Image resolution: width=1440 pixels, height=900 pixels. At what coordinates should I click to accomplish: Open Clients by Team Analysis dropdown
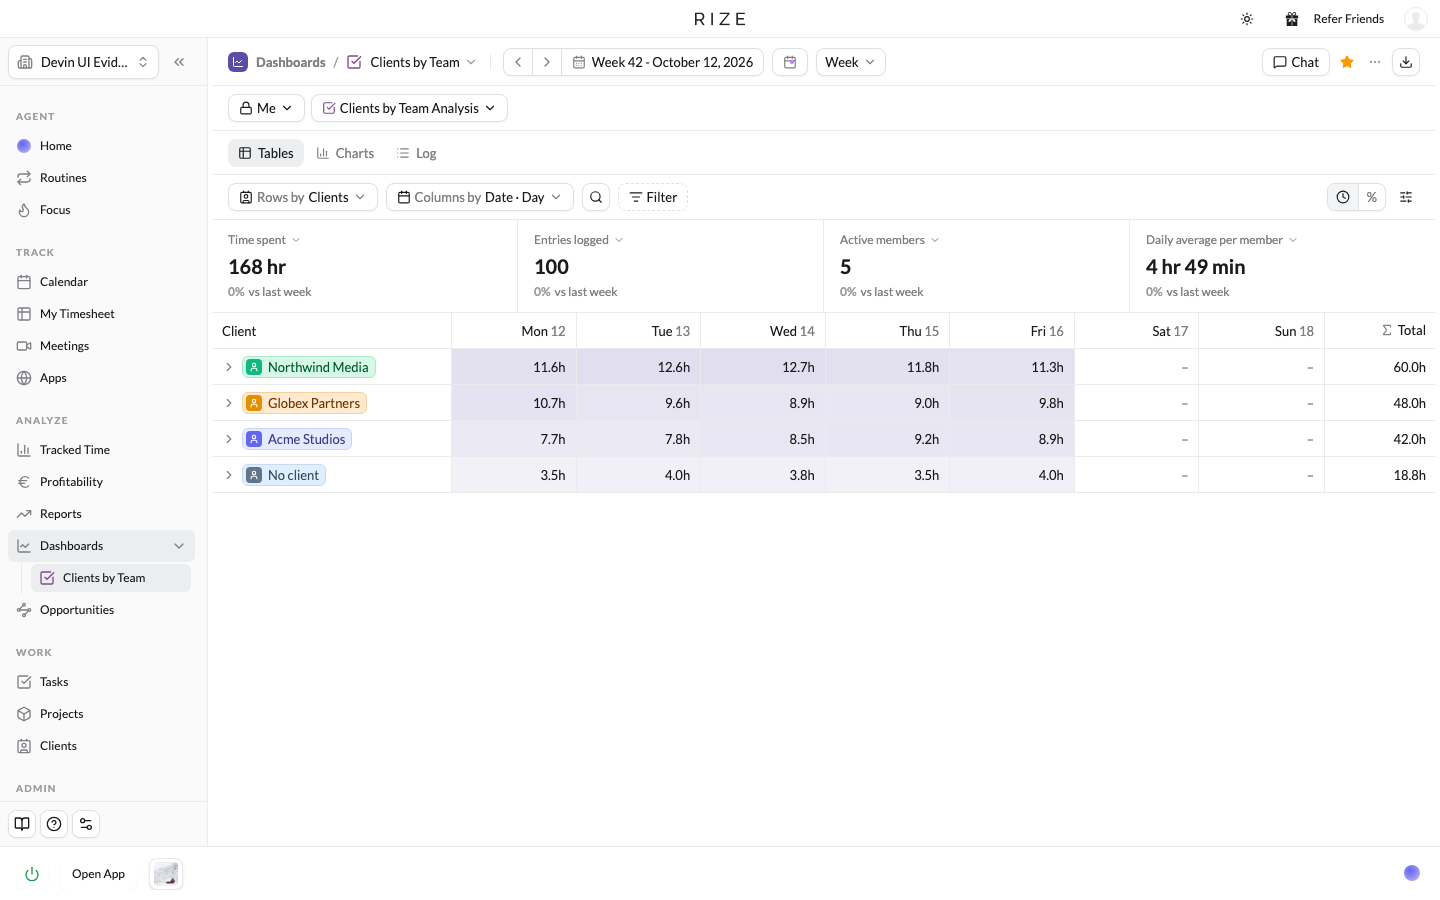point(409,108)
